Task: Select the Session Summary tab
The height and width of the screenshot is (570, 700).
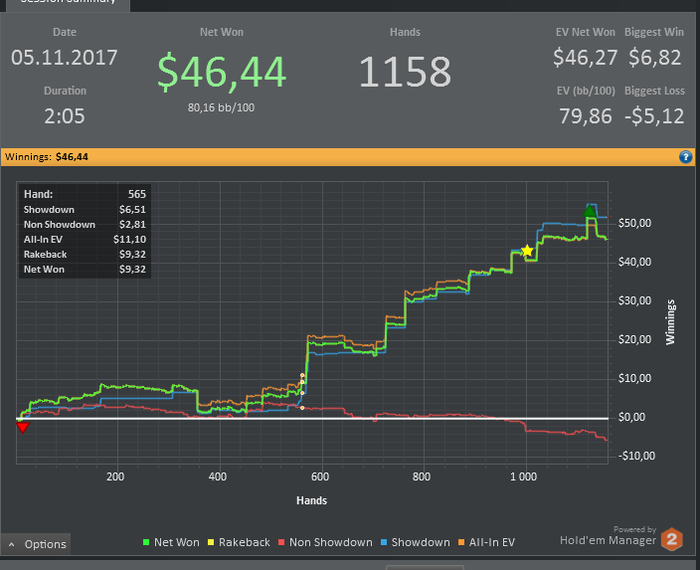Action: pos(68,4)
